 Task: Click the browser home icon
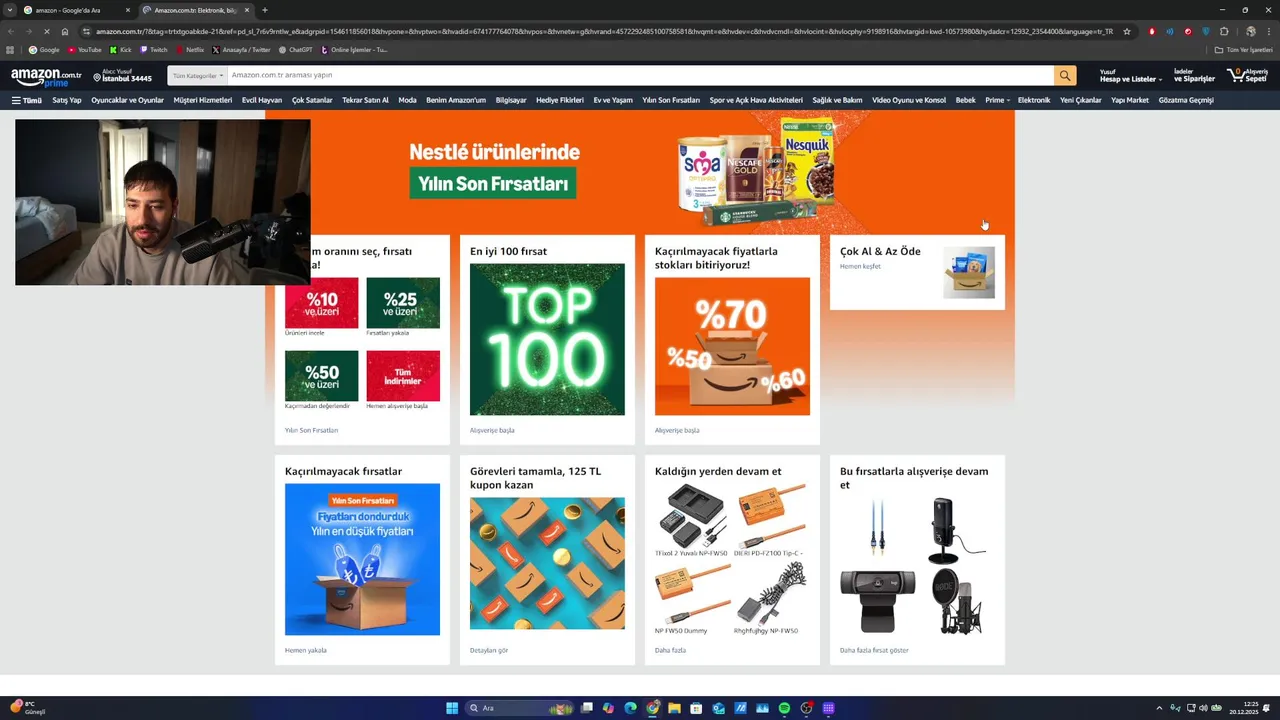[65, 31]
